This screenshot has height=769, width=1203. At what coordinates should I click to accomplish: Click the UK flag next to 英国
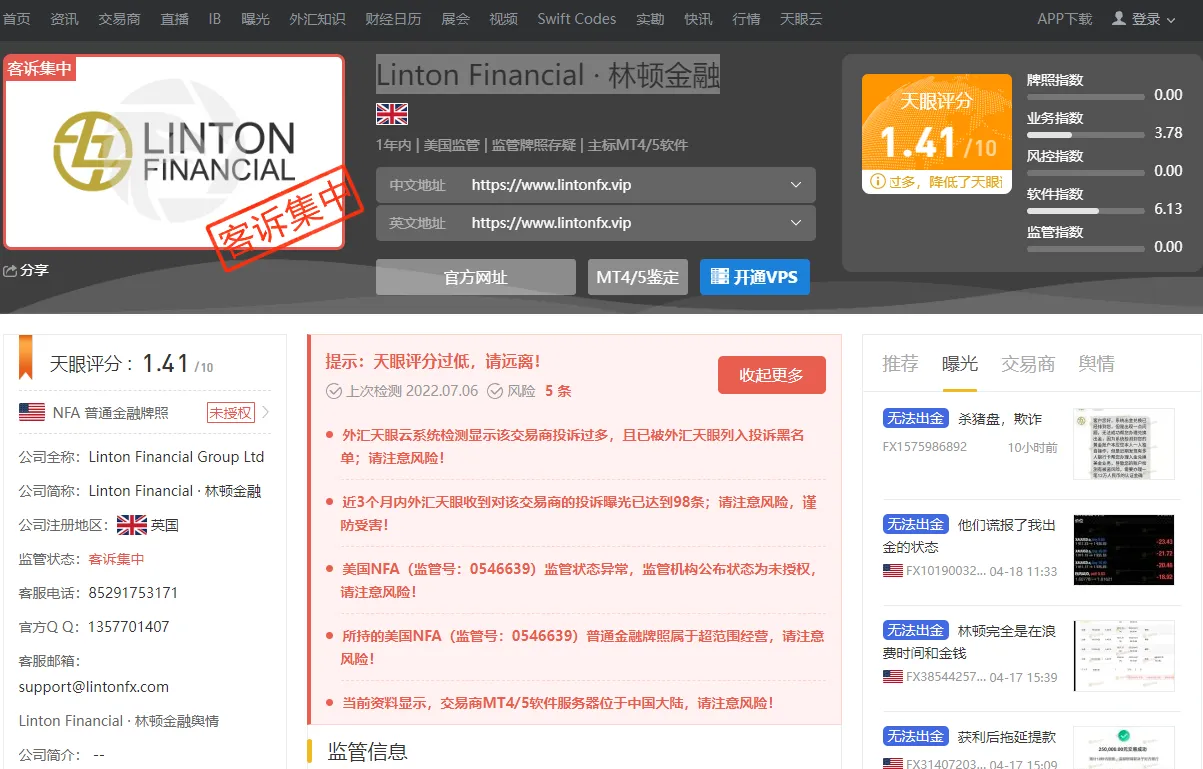132,525
